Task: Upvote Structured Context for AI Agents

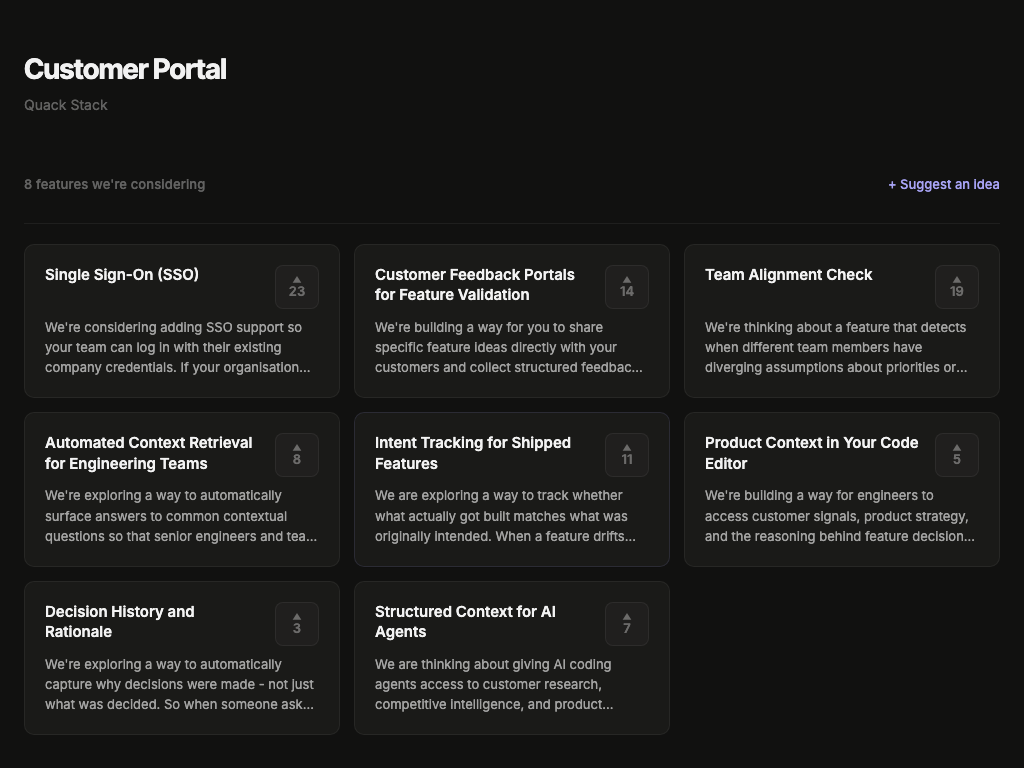Action: click(626, 624)
